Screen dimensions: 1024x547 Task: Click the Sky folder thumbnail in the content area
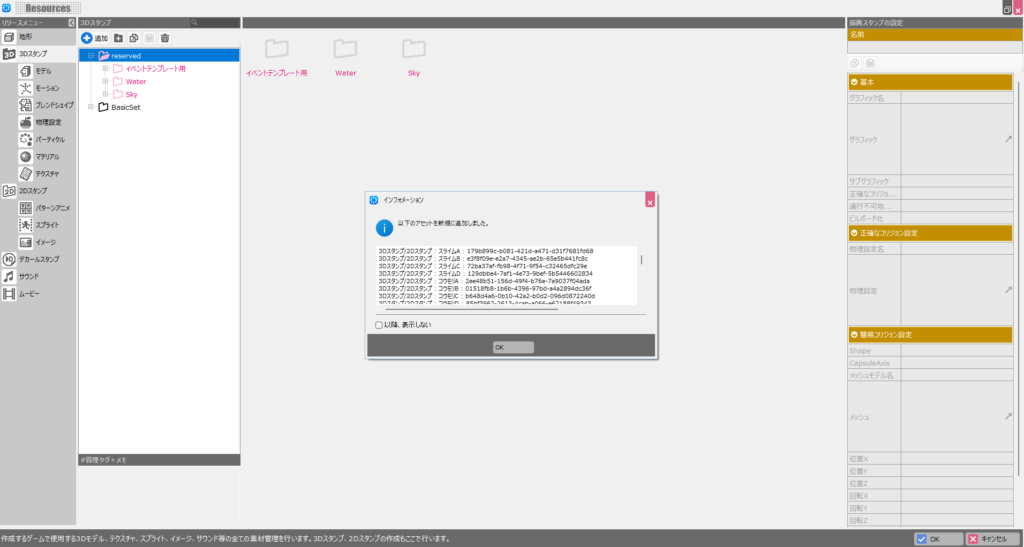(414, 50)
